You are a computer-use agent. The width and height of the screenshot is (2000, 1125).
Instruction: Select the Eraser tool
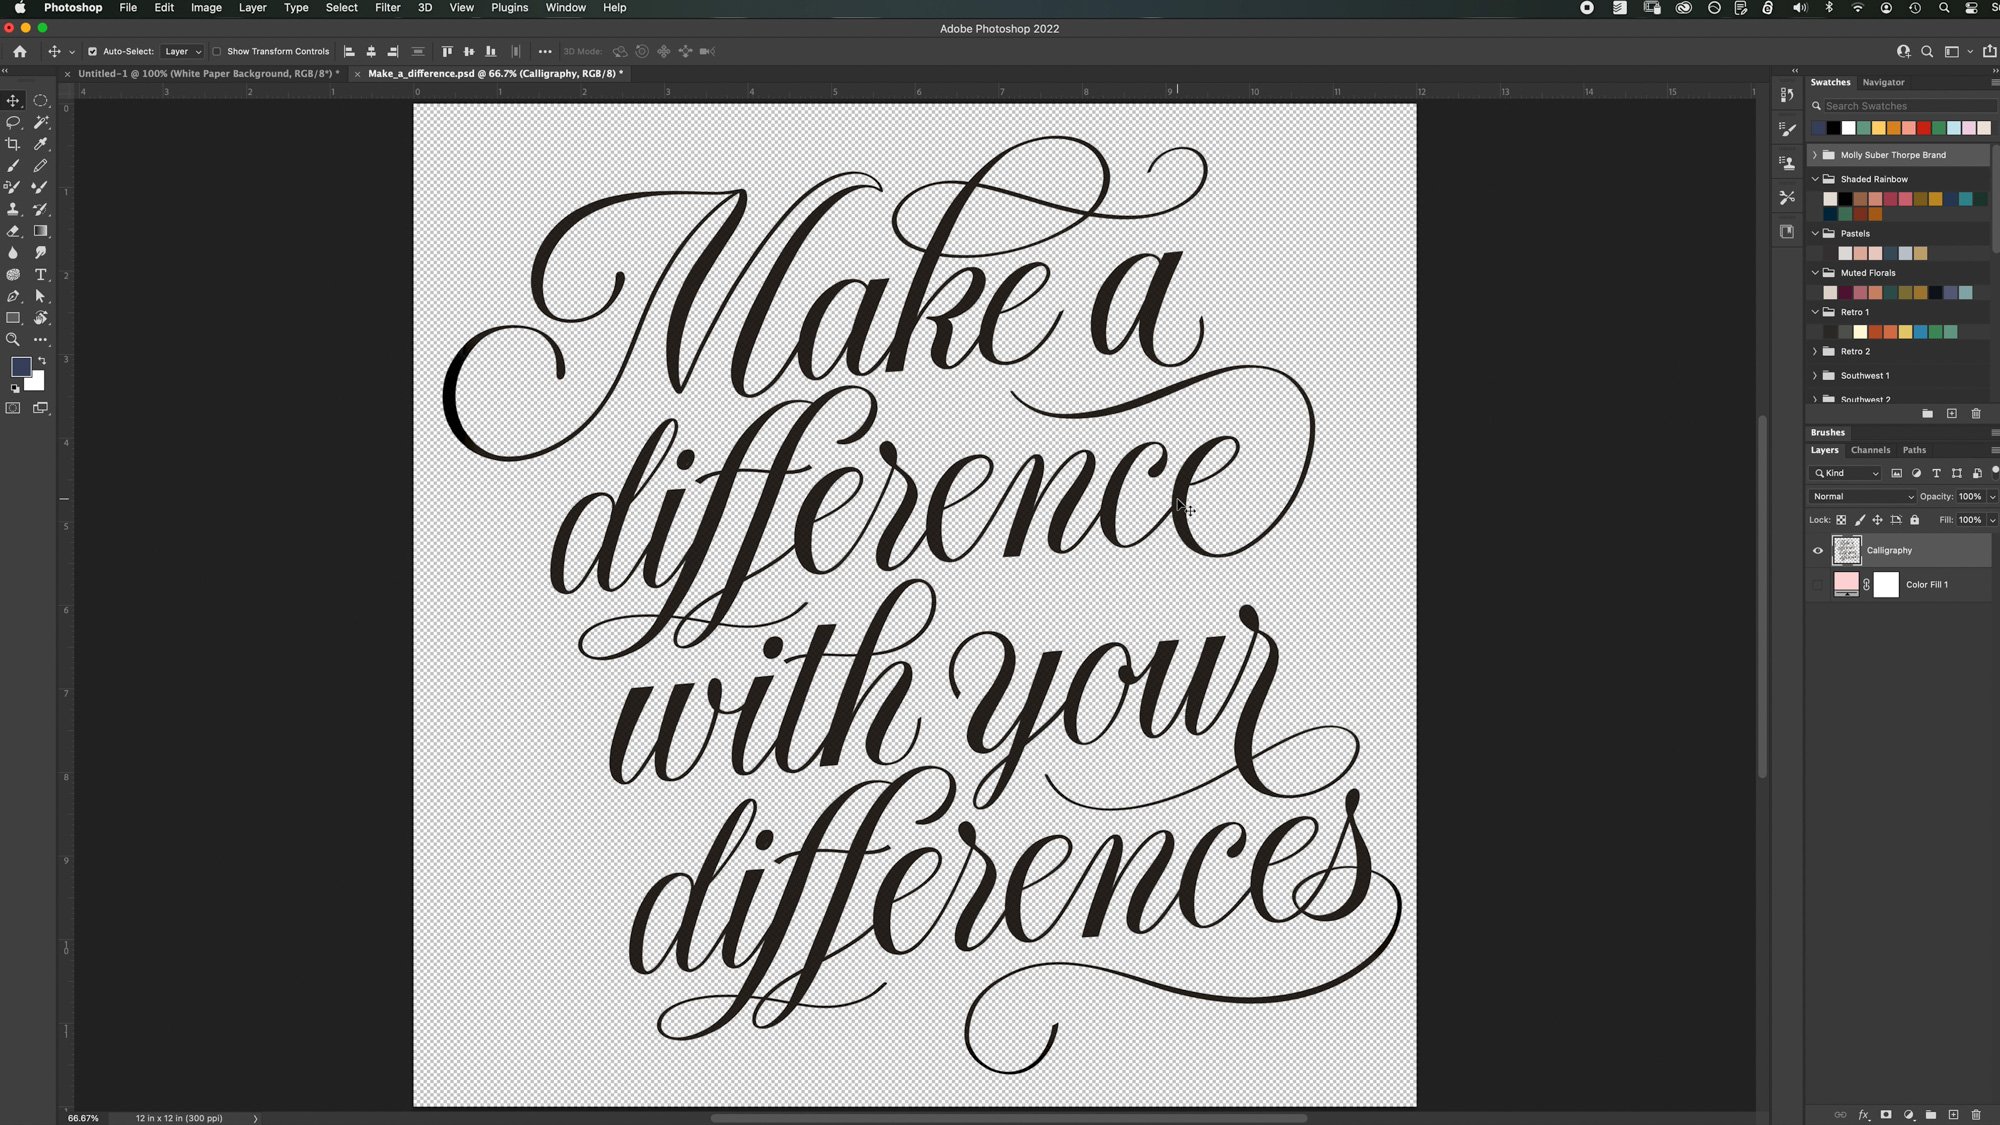pos(13,231)
